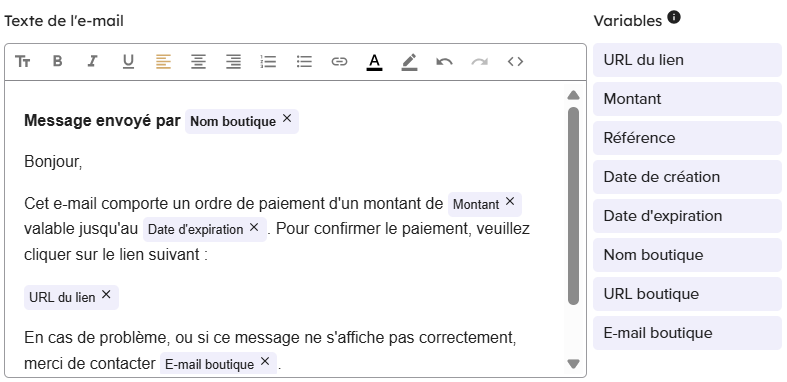787x382 pixels.
Task: Center align the text
Action: (x=198, y=62)
